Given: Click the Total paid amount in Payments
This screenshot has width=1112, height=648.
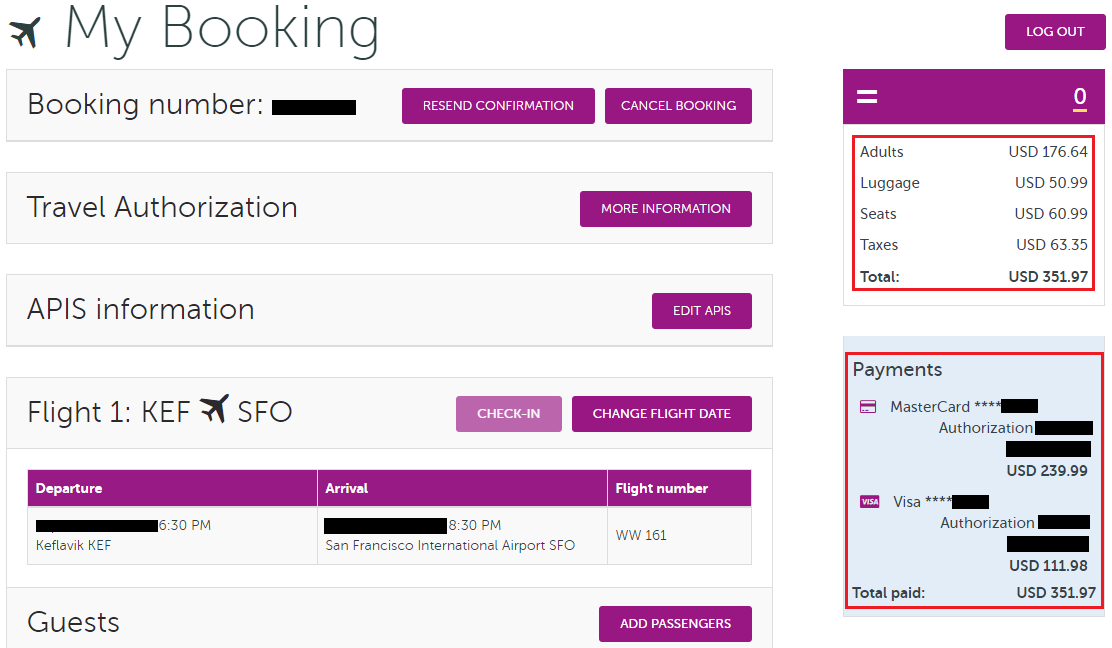Looking at the screenshot, I should (1056, 593).
